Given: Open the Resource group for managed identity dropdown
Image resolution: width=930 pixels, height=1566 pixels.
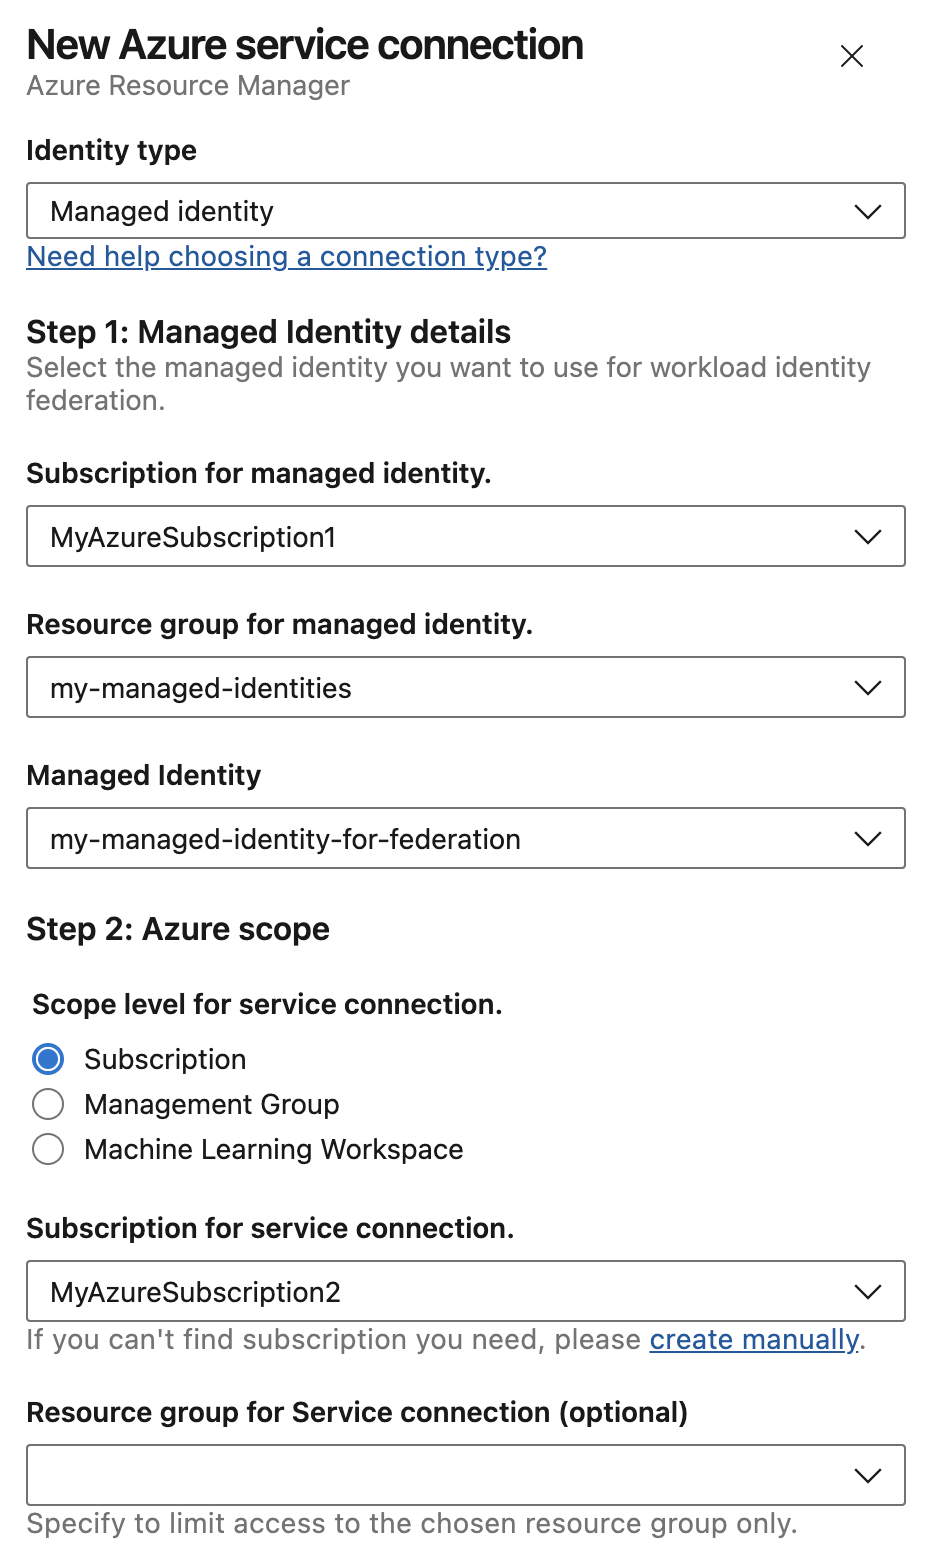Looking at the screenshot, I should tap(465, 687).
